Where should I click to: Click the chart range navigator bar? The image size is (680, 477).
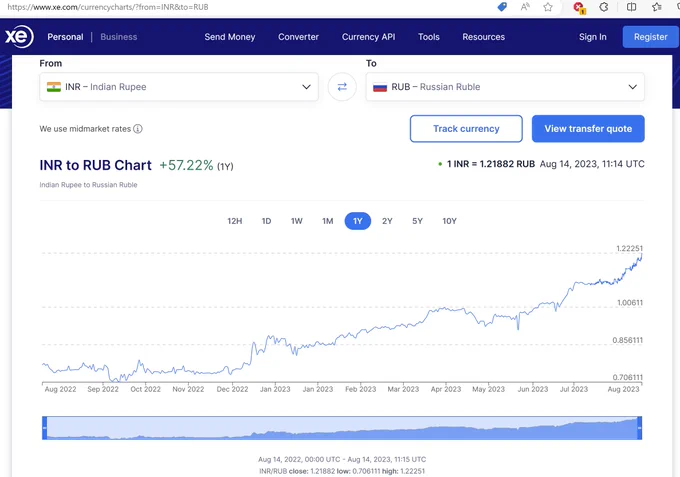[342, 428]
